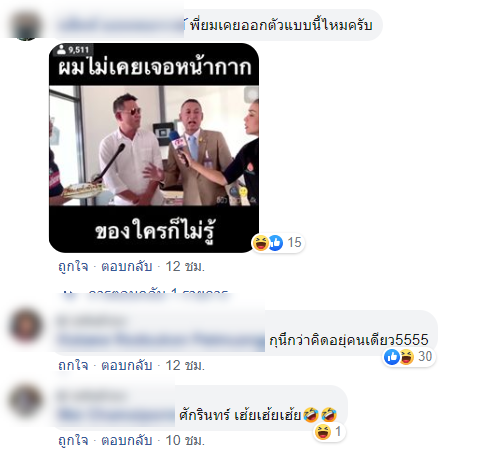The image size is (486, 458).
Task: Click the like reaction icon beside count 30
Action: 392,357
